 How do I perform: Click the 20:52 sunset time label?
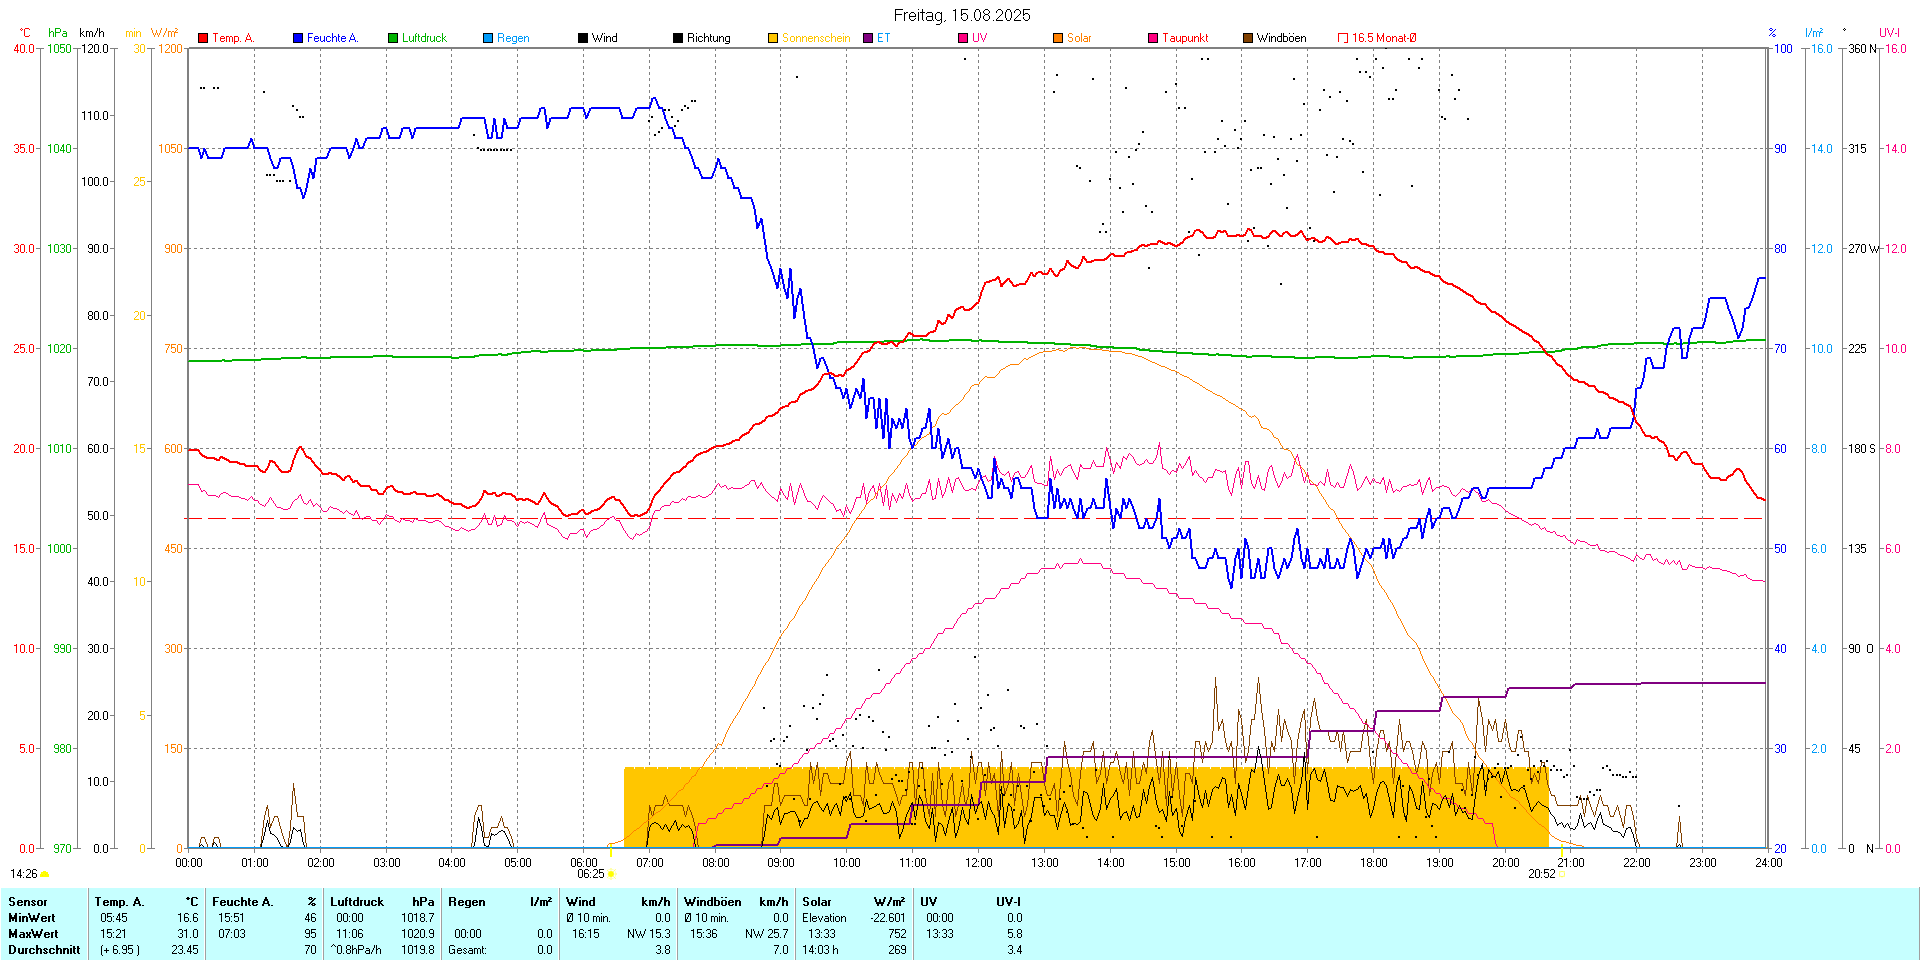pos(1541,874)
